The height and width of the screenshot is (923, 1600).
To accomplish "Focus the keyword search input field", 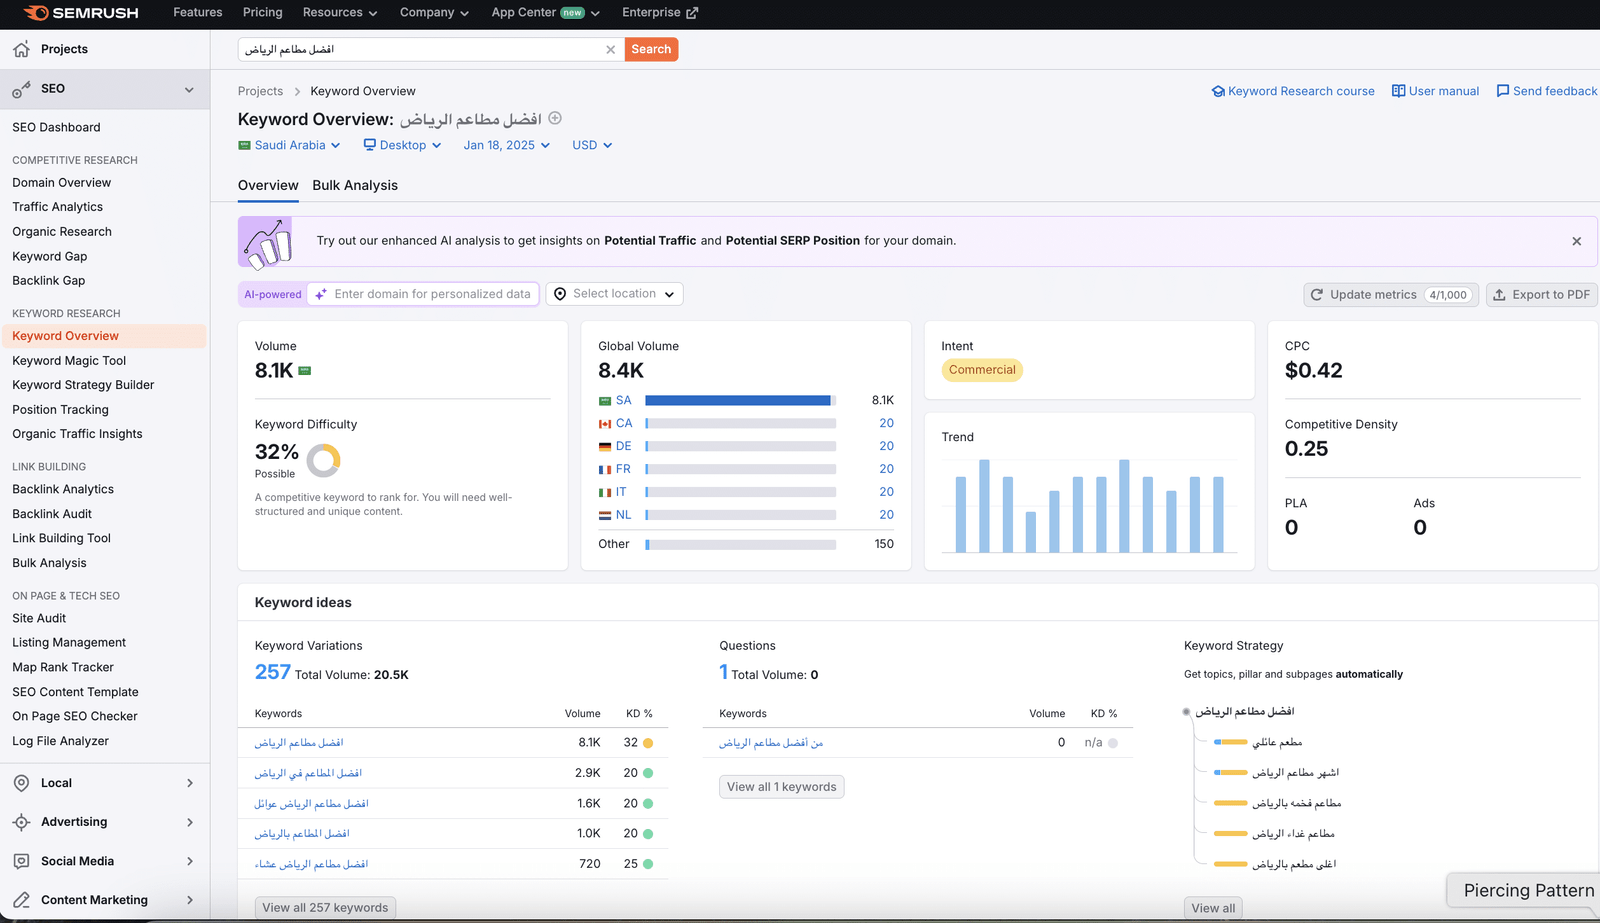I will 422,49.
